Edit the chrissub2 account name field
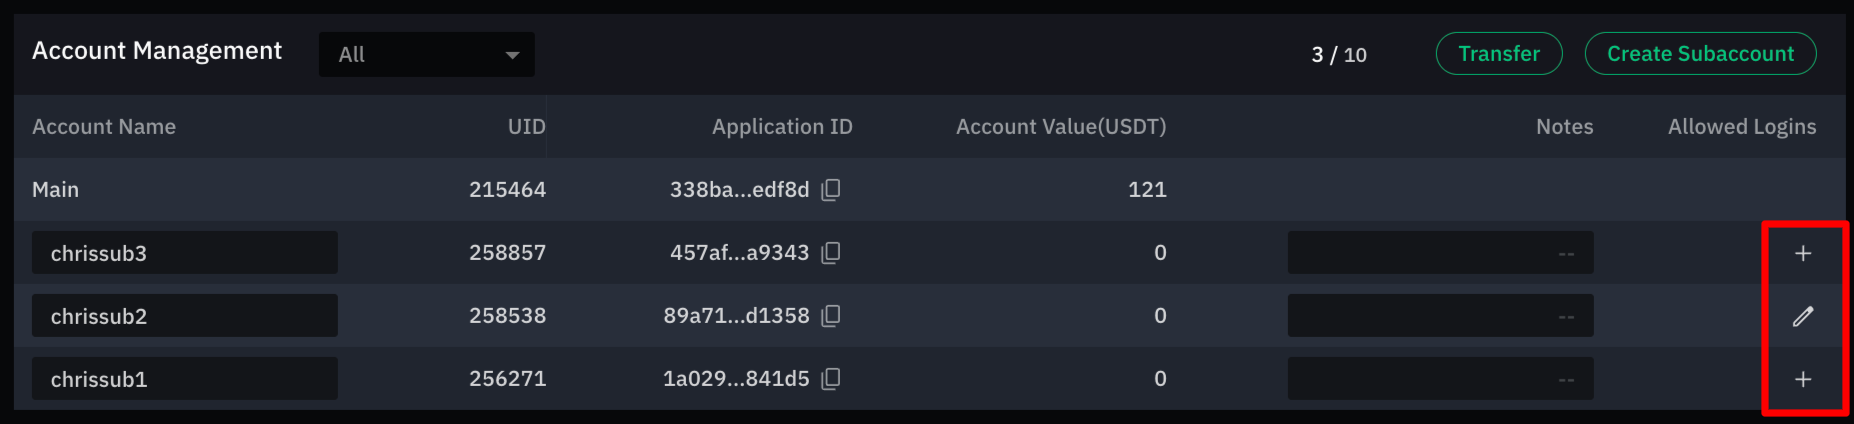The width and height of the screenshot is (1854, 424). (185, 316)
